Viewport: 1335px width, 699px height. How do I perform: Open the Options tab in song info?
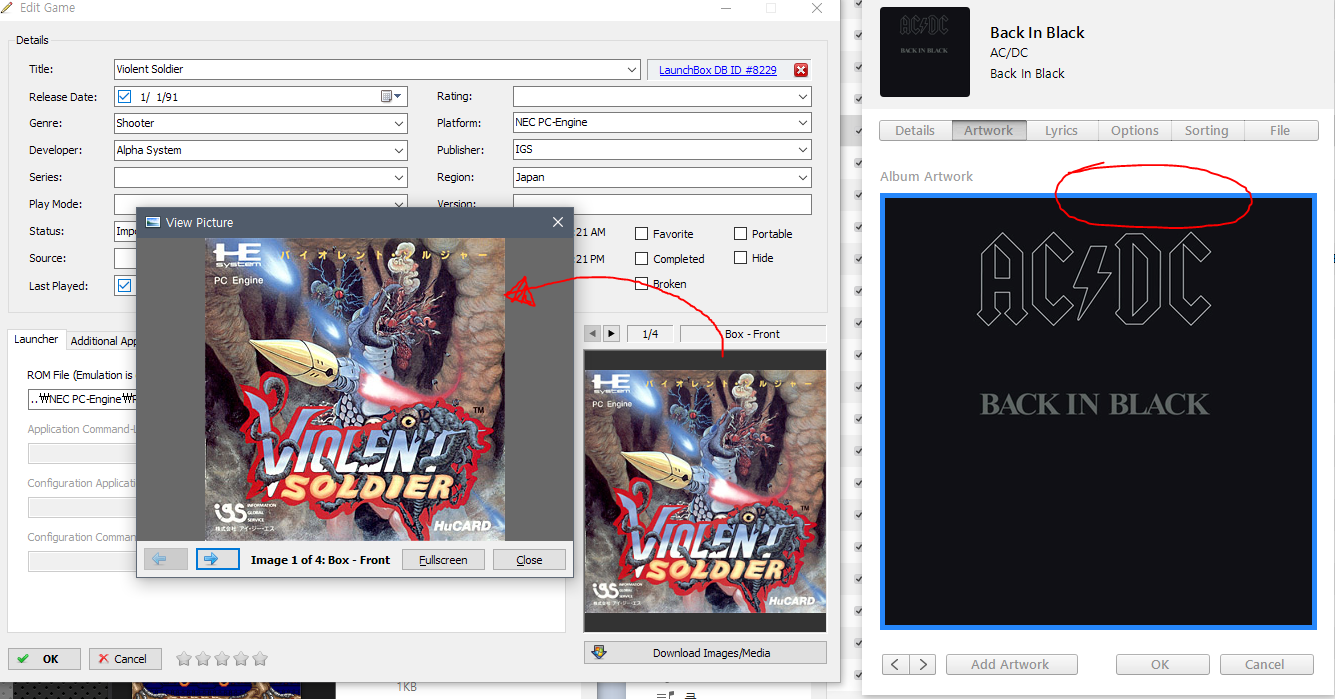1134,130
